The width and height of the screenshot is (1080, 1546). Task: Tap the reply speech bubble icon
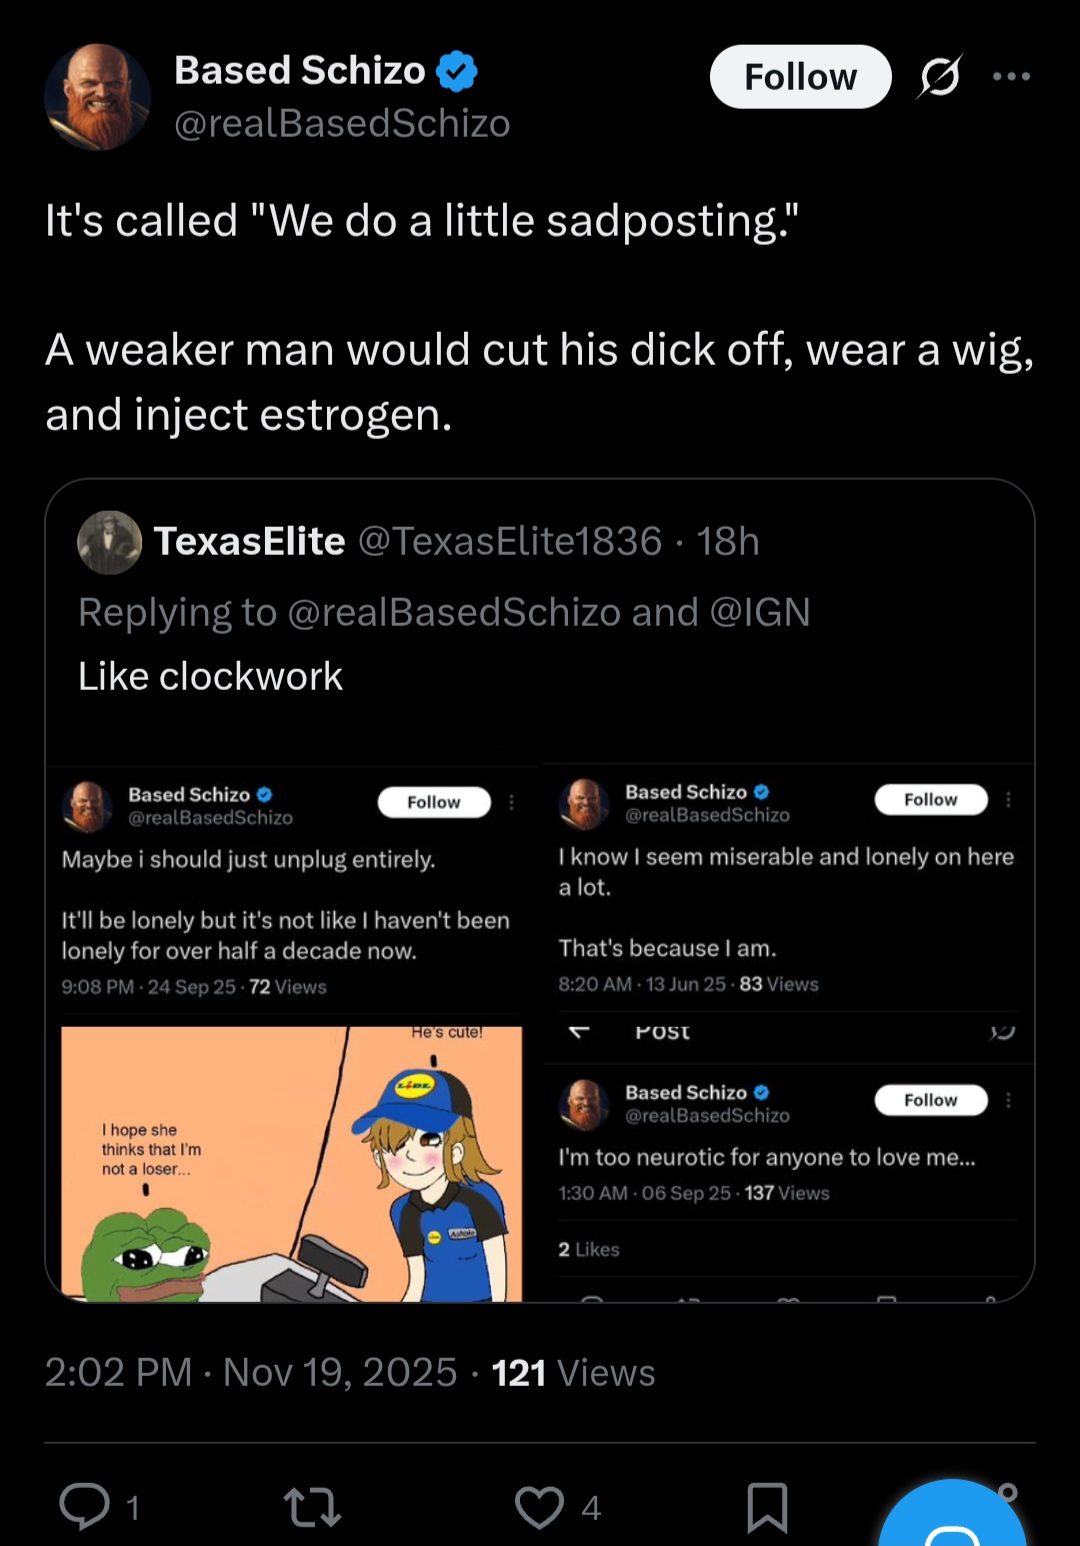[x=85, y=1506]
